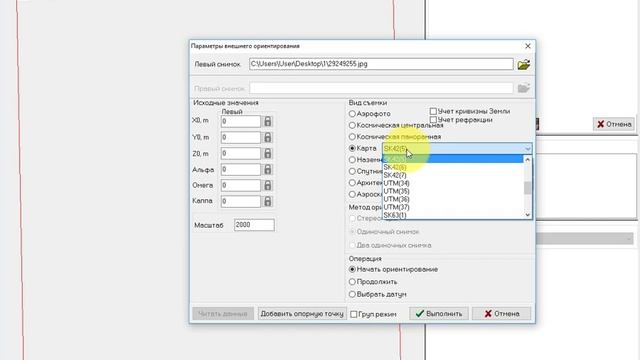Close the Параметры внешнего ориентирования dialog

tap(528, 46)
